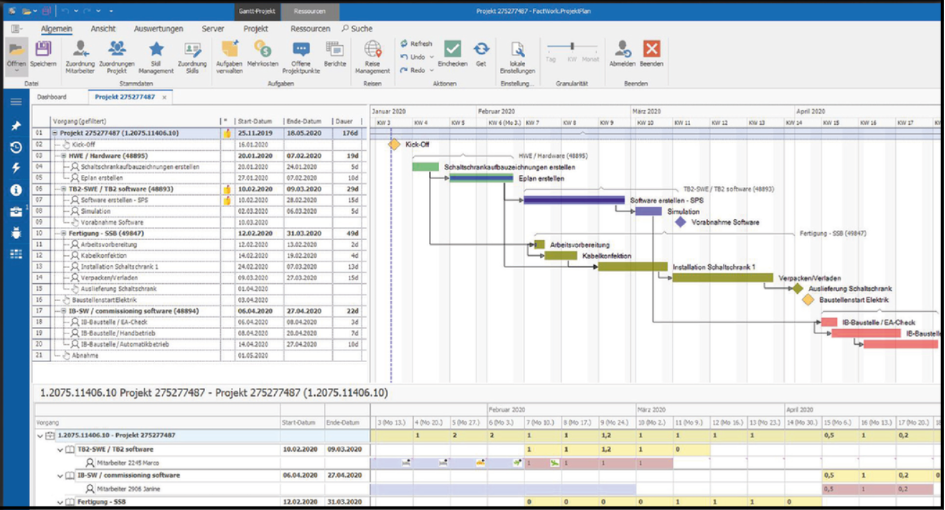Click the quick-access open folder in title bar
Screen dimensions: 945x510
27,10
